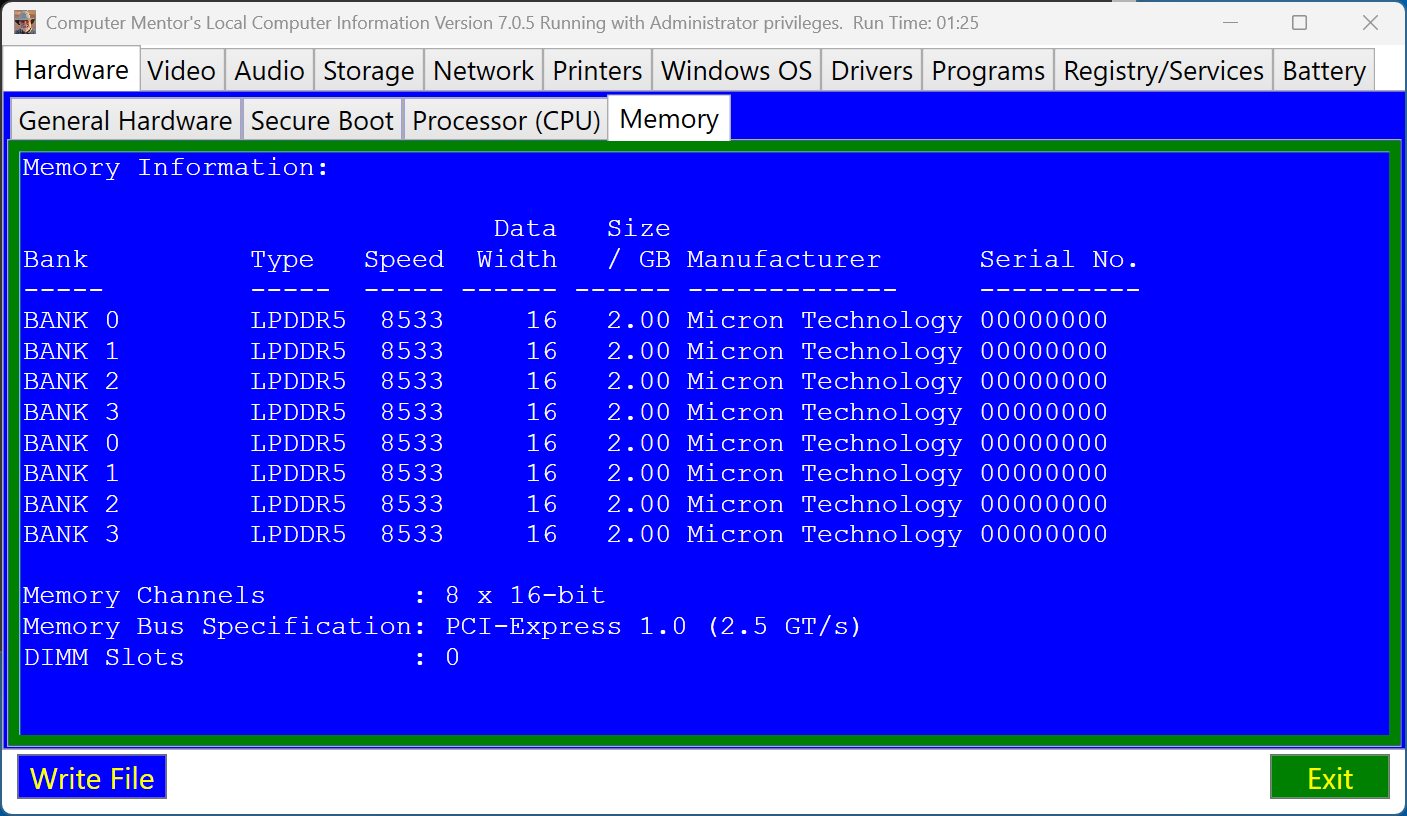Viewport: 1407px width, 816px height.
Task: Open the Programs tab
Action: pyautogui.click(x=988, y=71)
